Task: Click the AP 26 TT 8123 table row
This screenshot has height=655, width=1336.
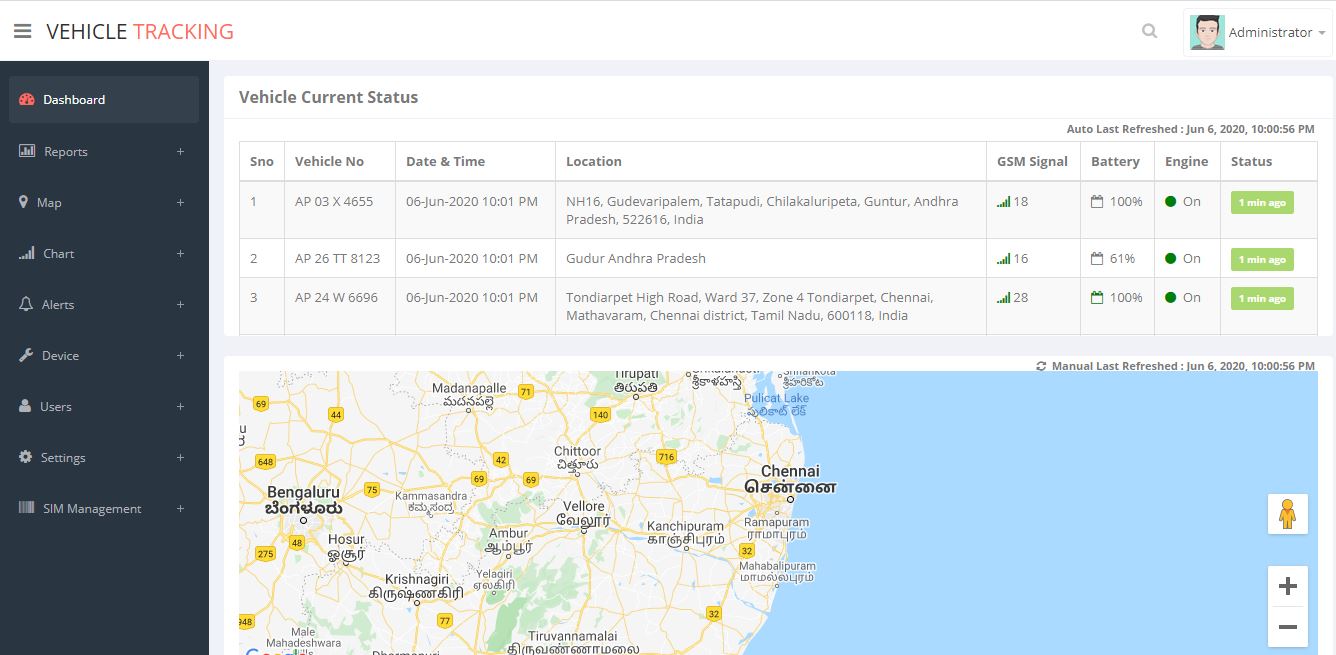Action: tap(636, 258)
